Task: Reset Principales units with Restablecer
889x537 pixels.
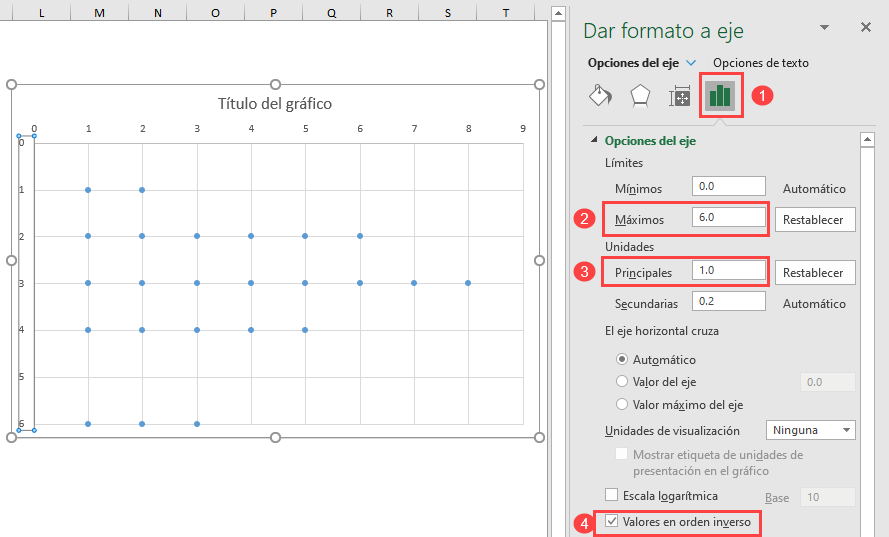Action: coord(815,273)
